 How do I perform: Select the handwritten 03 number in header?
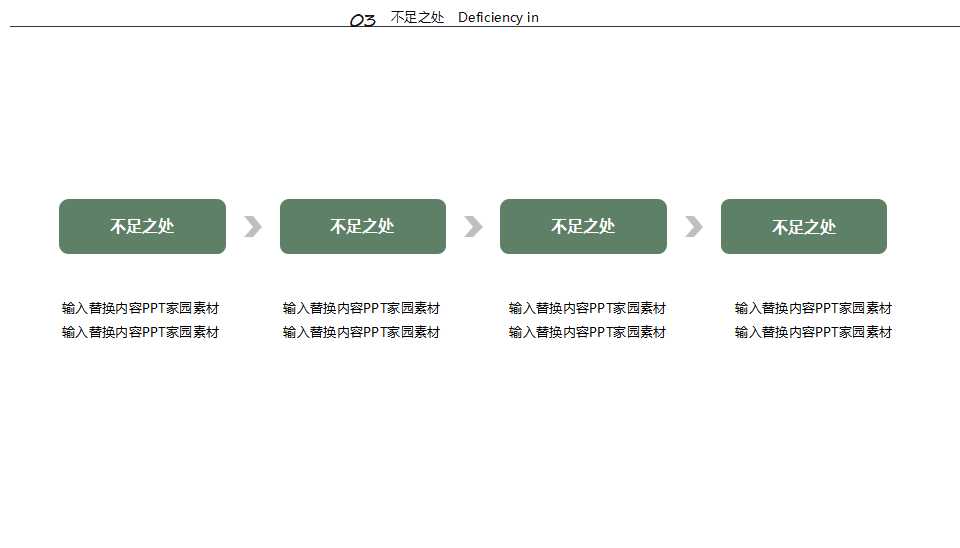click(363, 19)
